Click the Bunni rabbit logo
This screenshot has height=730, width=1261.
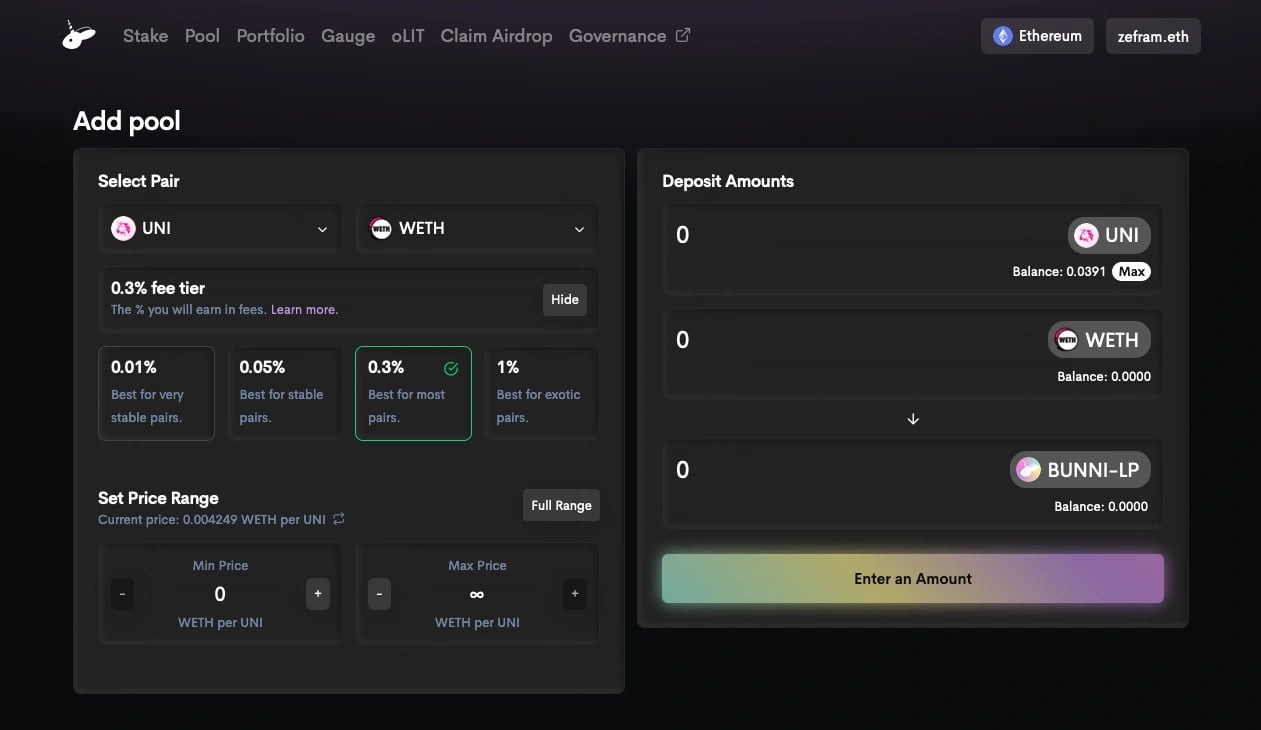point(78,35)
